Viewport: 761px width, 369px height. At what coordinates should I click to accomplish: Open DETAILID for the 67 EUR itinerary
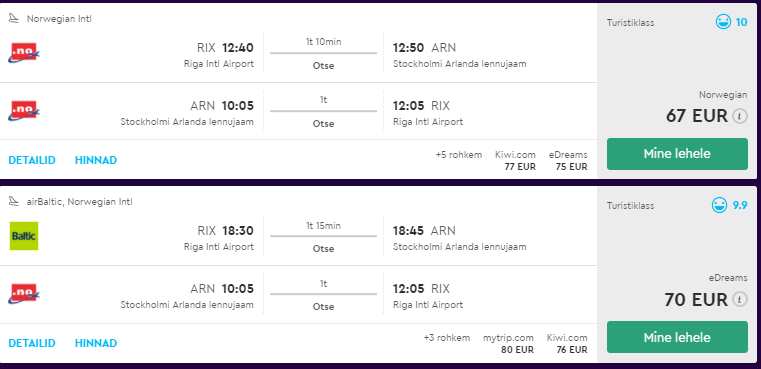coord(32,160)
